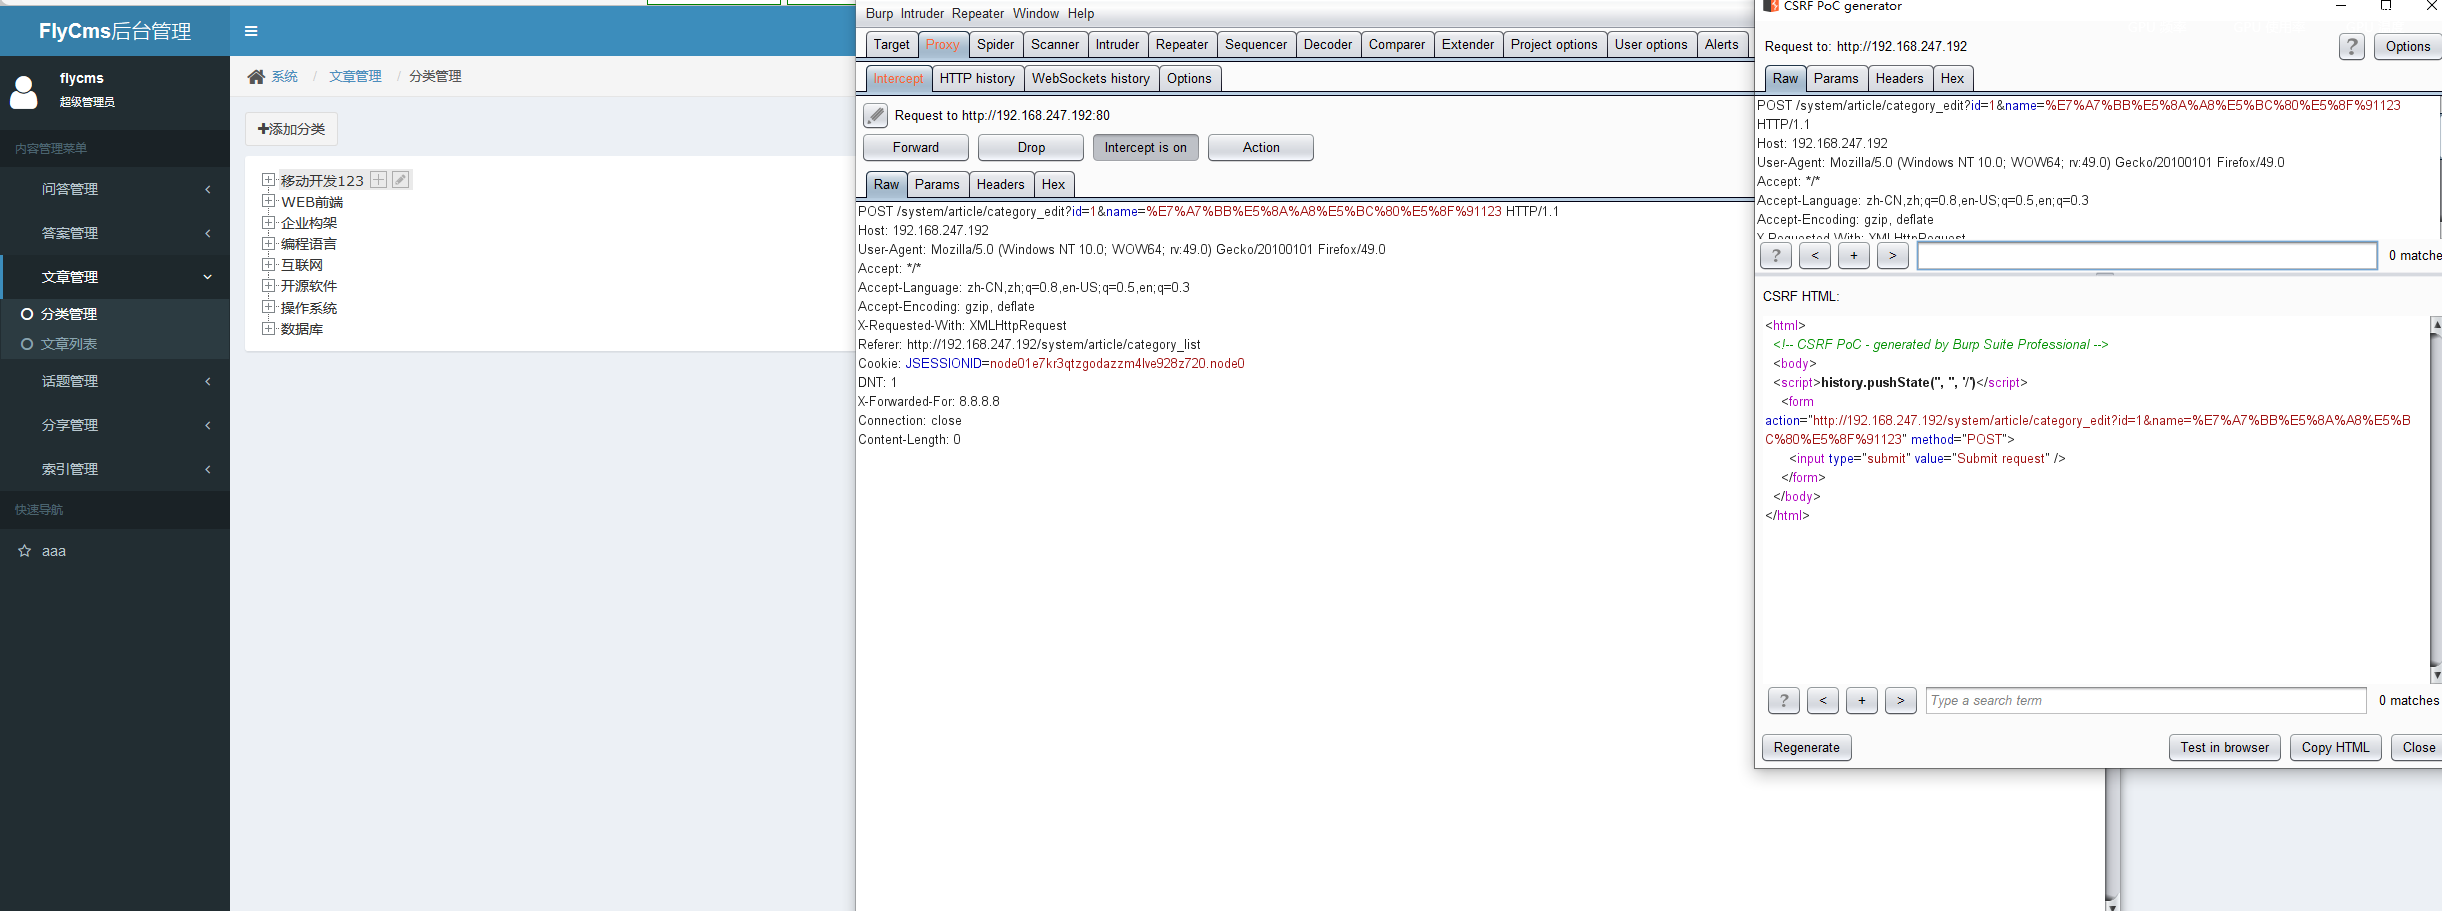Switch to the Scanner tab
Image resolution: width=2442 pixels, height=911 pixels.
click(x=1055, y=44)
